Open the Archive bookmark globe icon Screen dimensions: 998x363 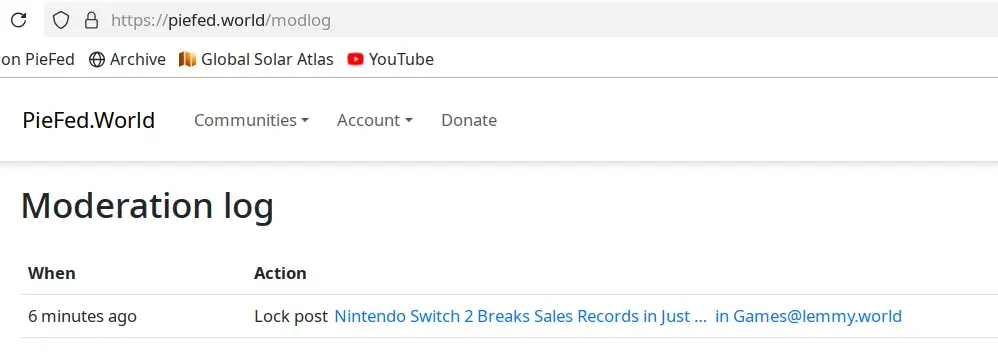pos(97,59)
